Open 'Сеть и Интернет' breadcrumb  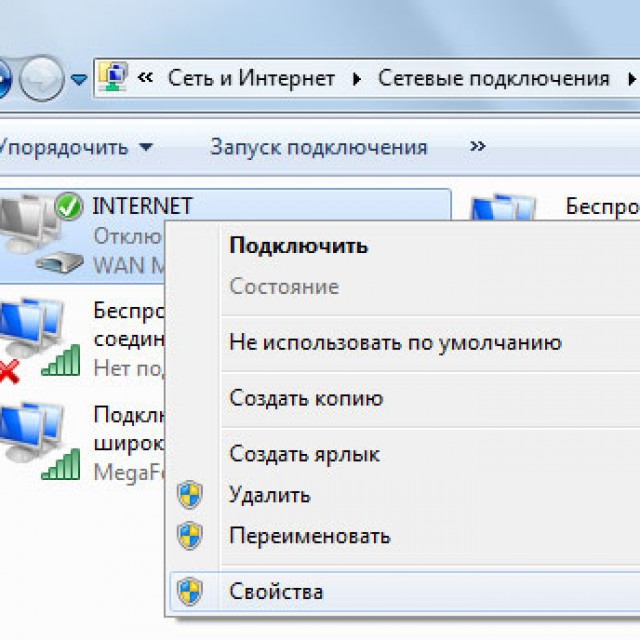(x=251, y=78)
